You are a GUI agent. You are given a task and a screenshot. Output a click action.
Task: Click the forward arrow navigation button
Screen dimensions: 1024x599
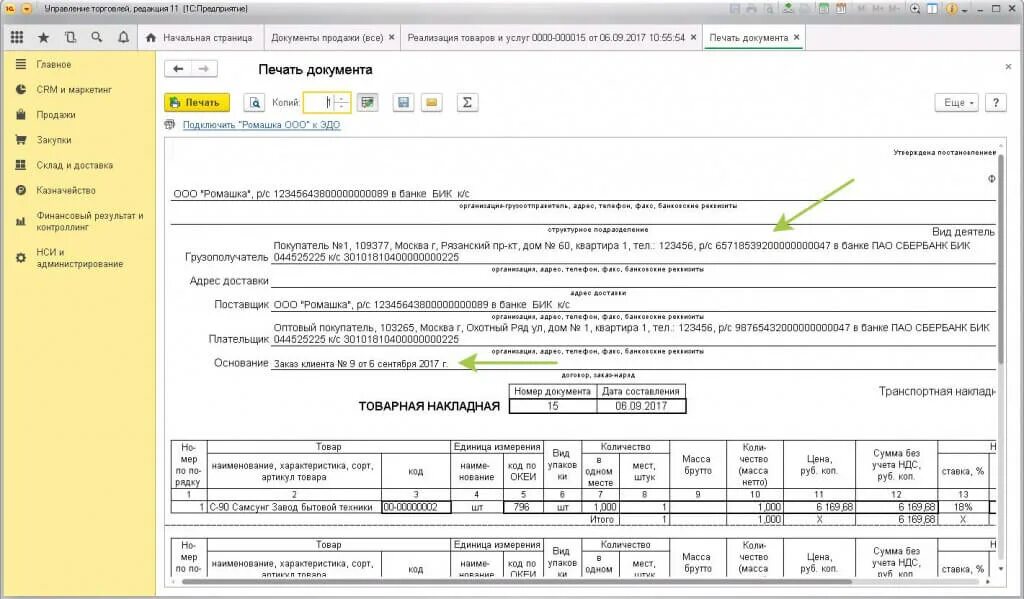point(204,69)
